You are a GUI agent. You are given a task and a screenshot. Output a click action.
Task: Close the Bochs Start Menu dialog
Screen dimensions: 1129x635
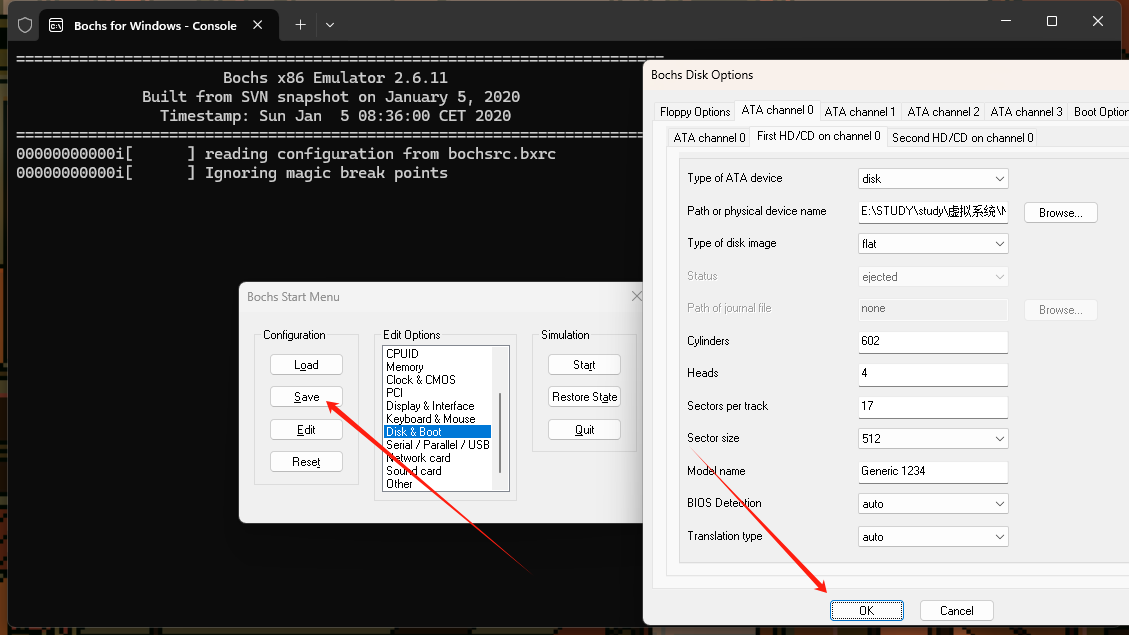click(637, 297)
